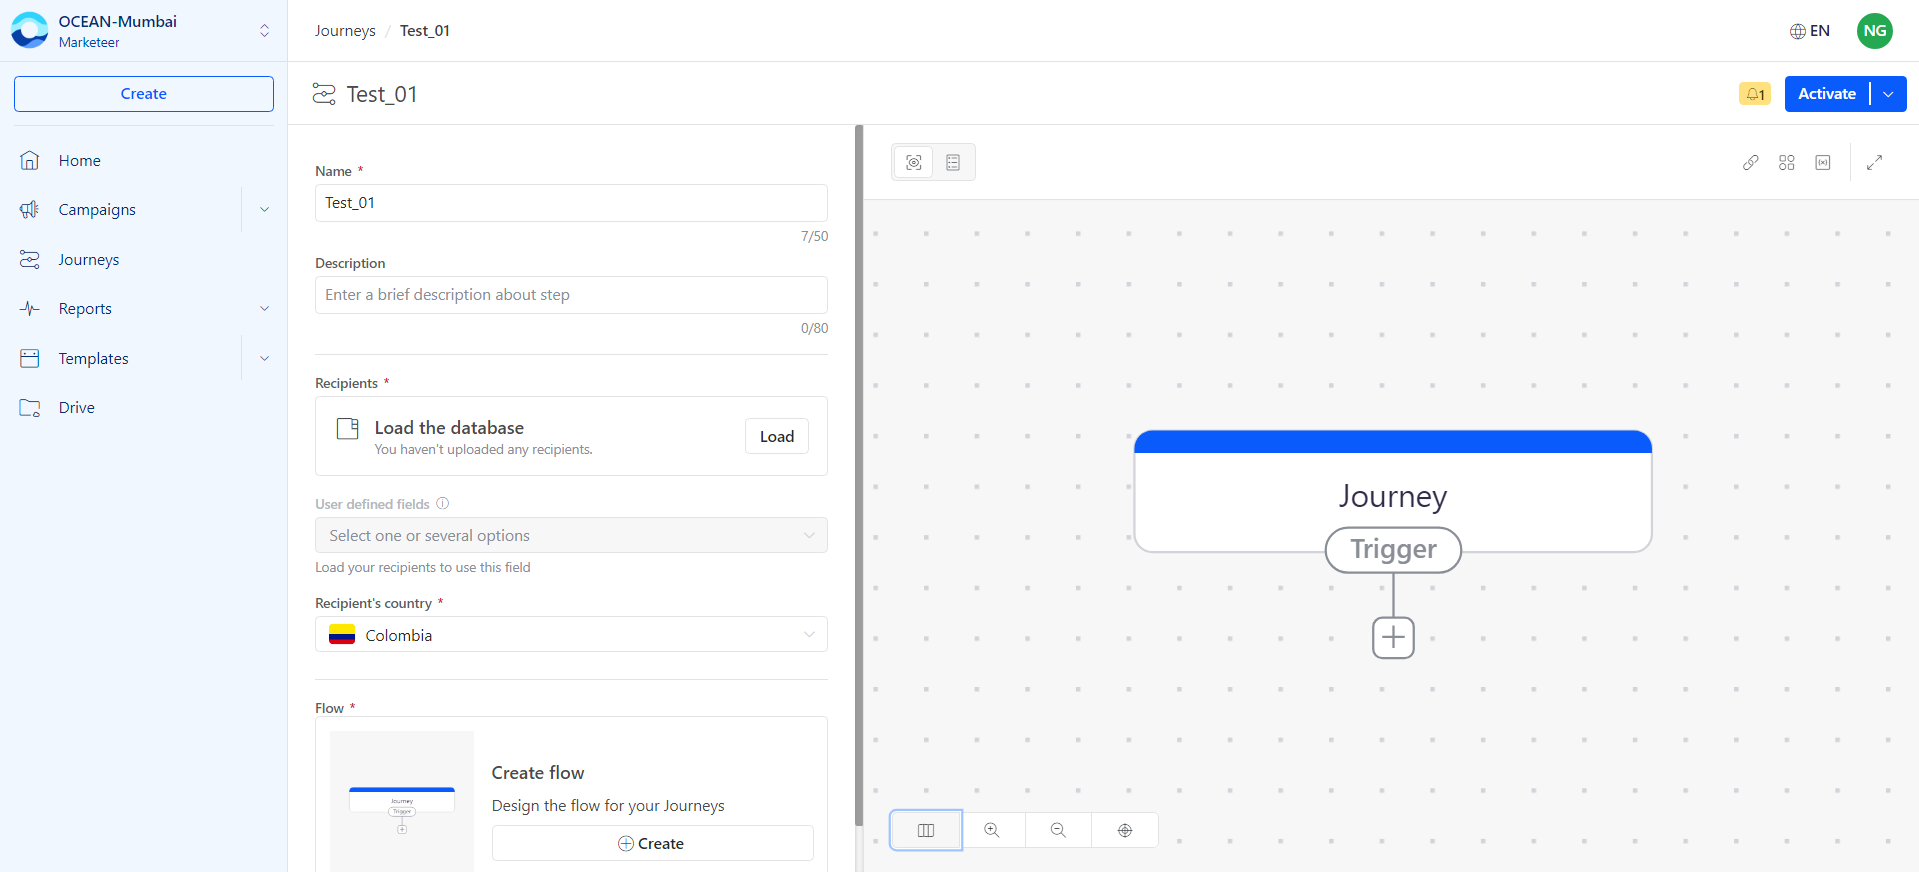The width and height of the screenshot is (1919, 872).
Task: Click the Journeys breadcrumb link
Action: pyautogui.click(x=345, y=31)
